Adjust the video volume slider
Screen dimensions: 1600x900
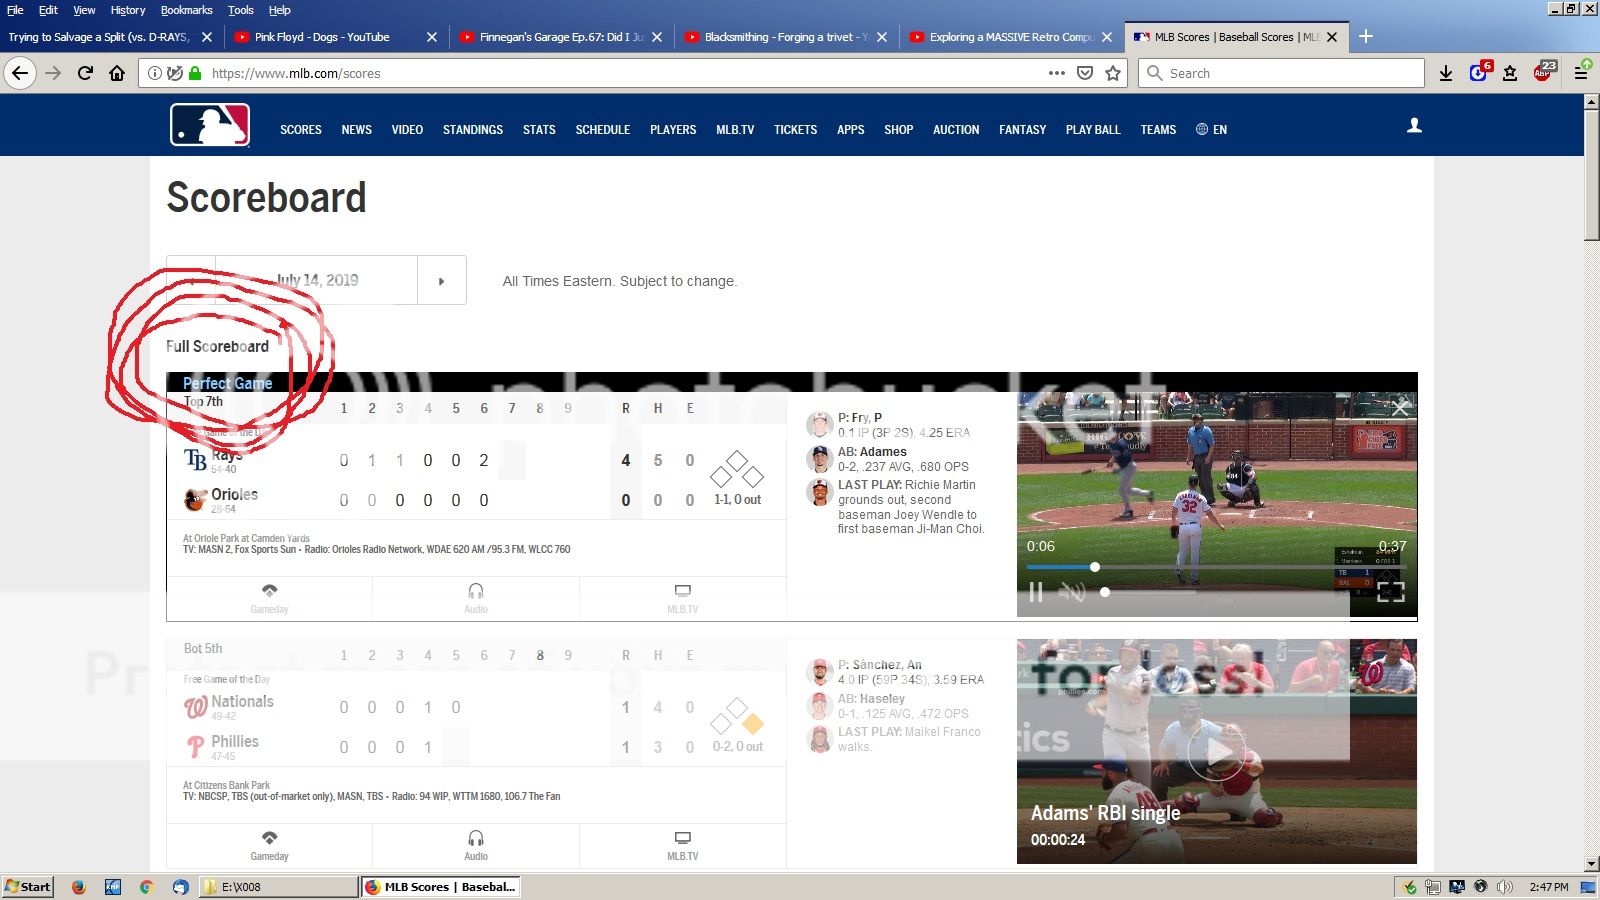(1148, 592)
